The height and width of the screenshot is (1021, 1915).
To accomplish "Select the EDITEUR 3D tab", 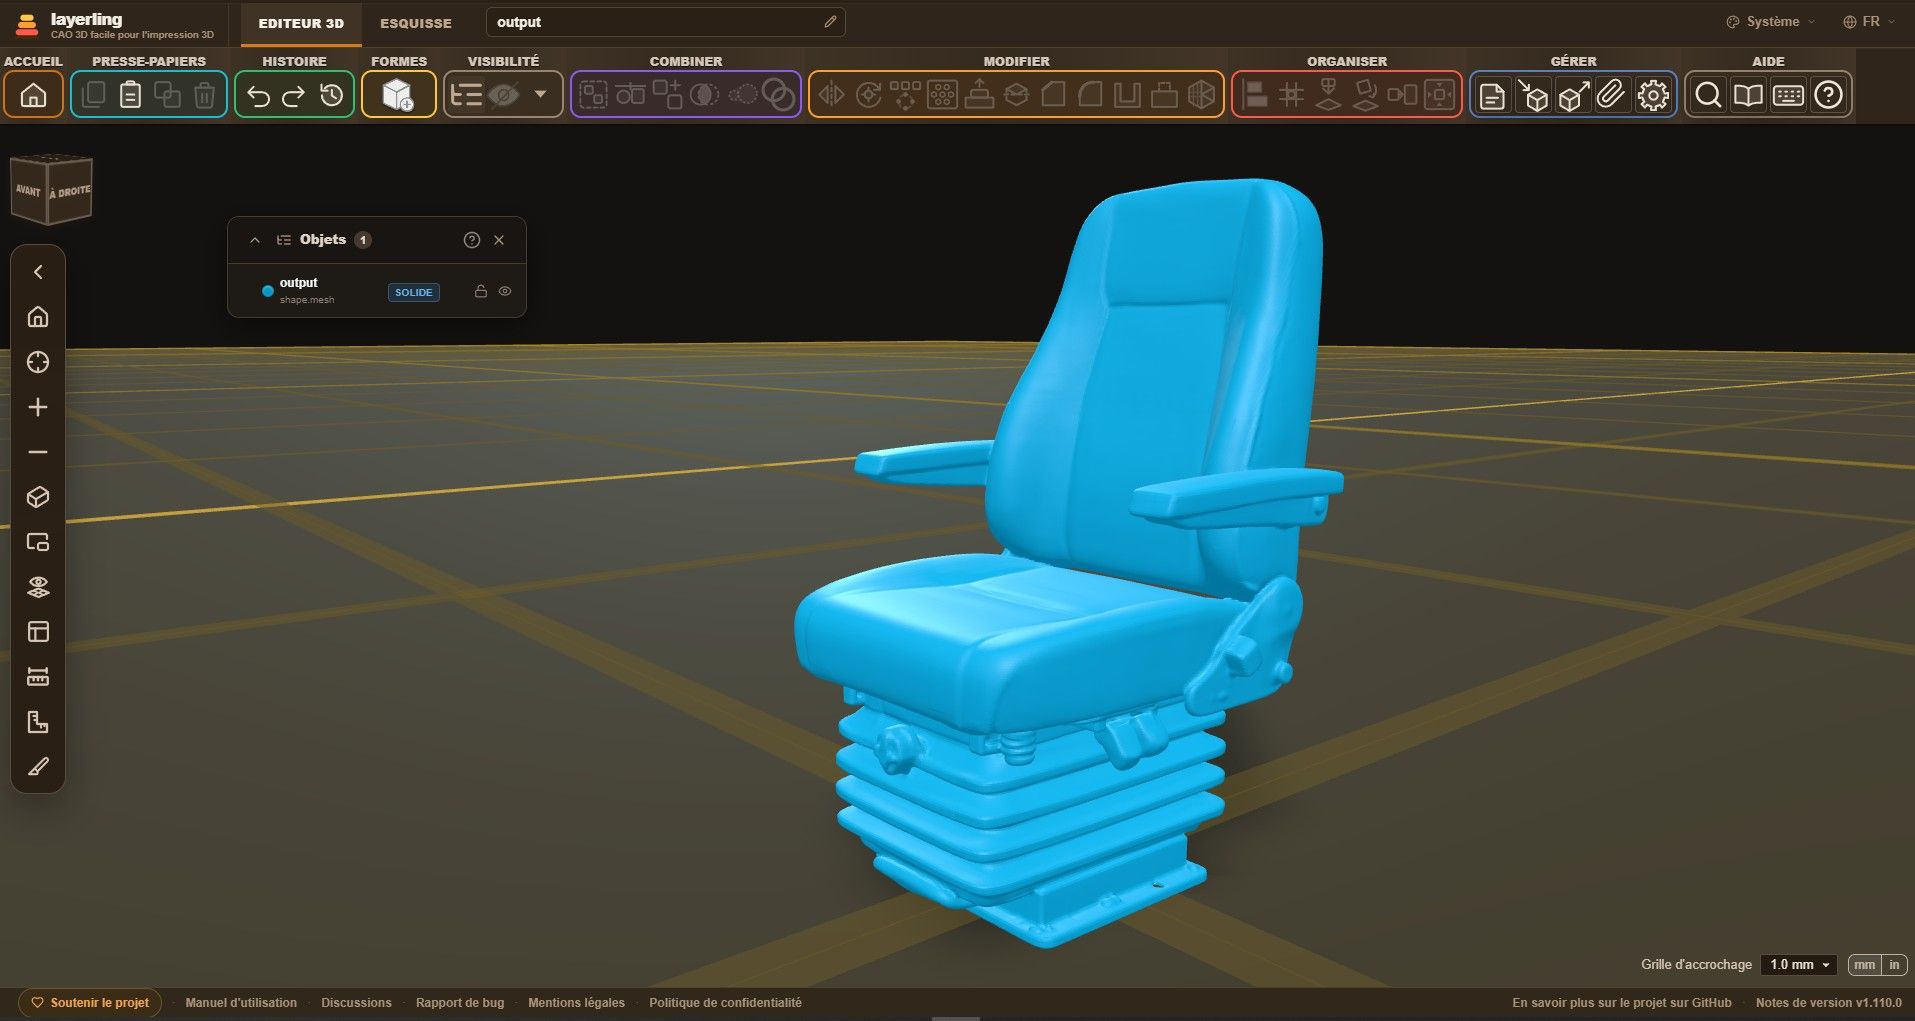I will 301,23.
